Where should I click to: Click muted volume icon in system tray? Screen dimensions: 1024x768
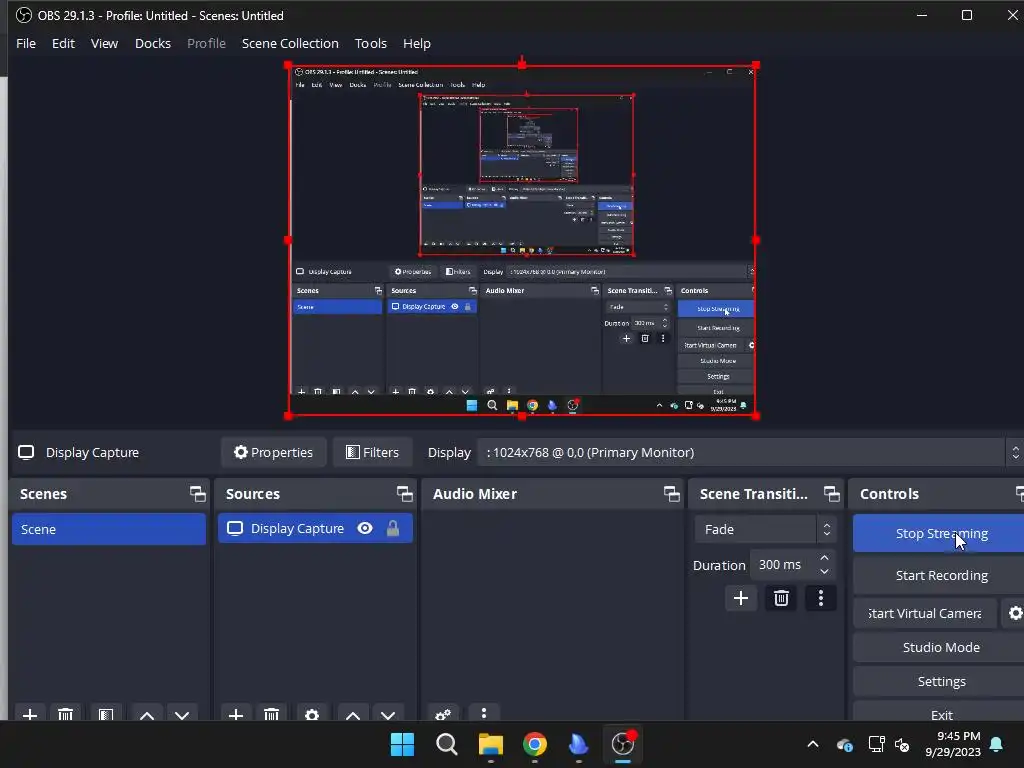(x=902, y=744)
